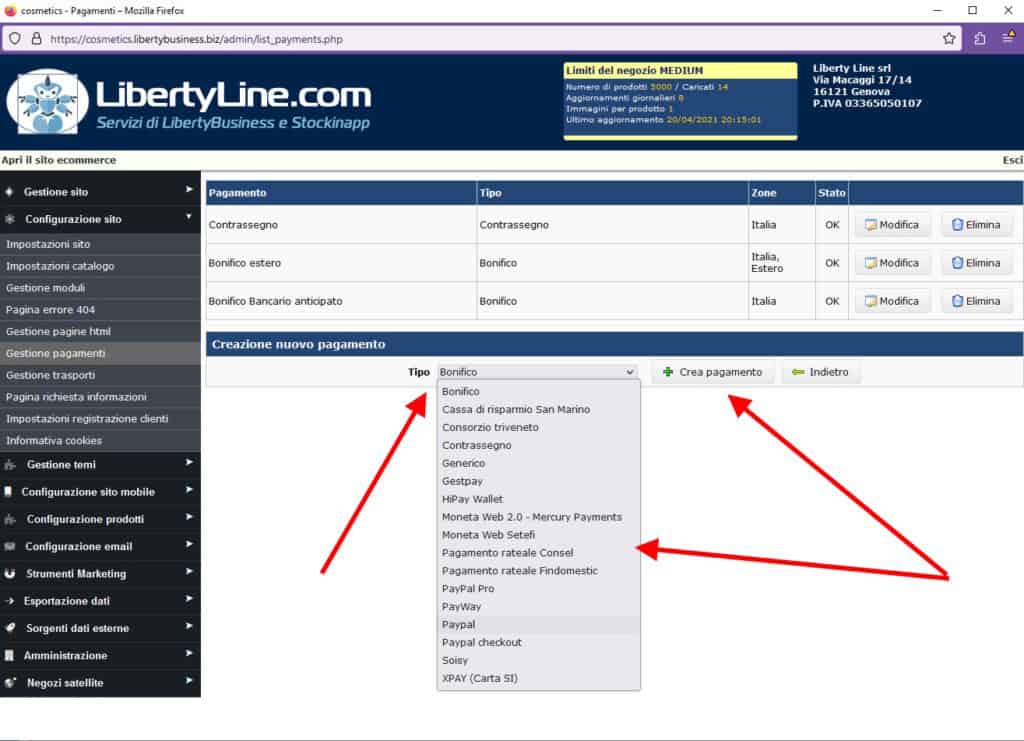Pick Gestpay from the dropdown list
The height and width of the screenshot is (741, 1024).
[538, 481]
